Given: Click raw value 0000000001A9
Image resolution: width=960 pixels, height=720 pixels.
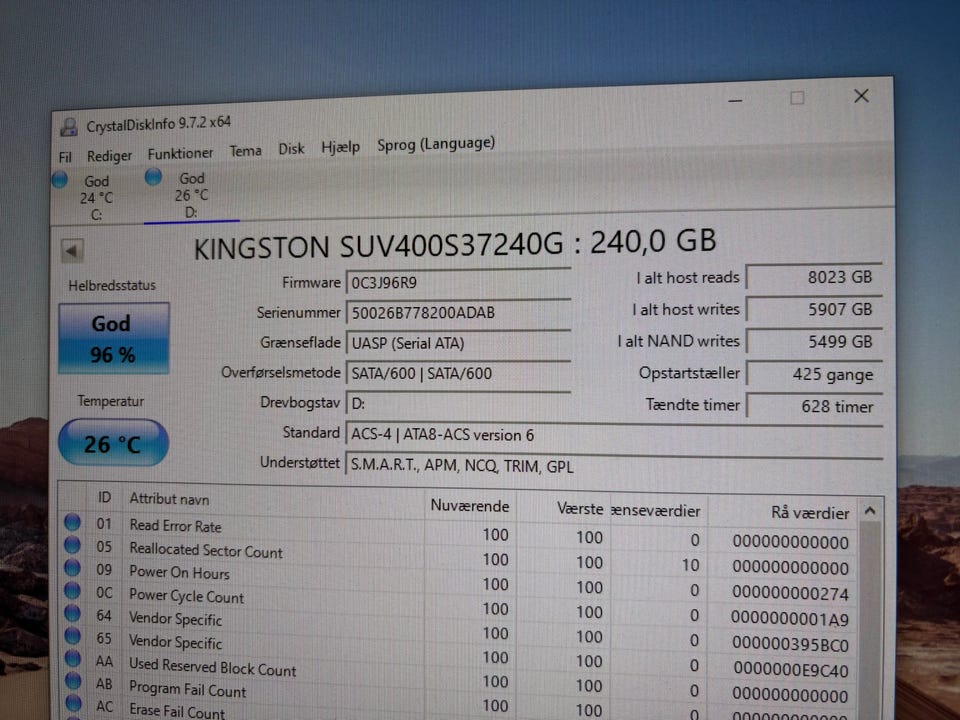Looking at the screenshot, I should pos(790,620).
